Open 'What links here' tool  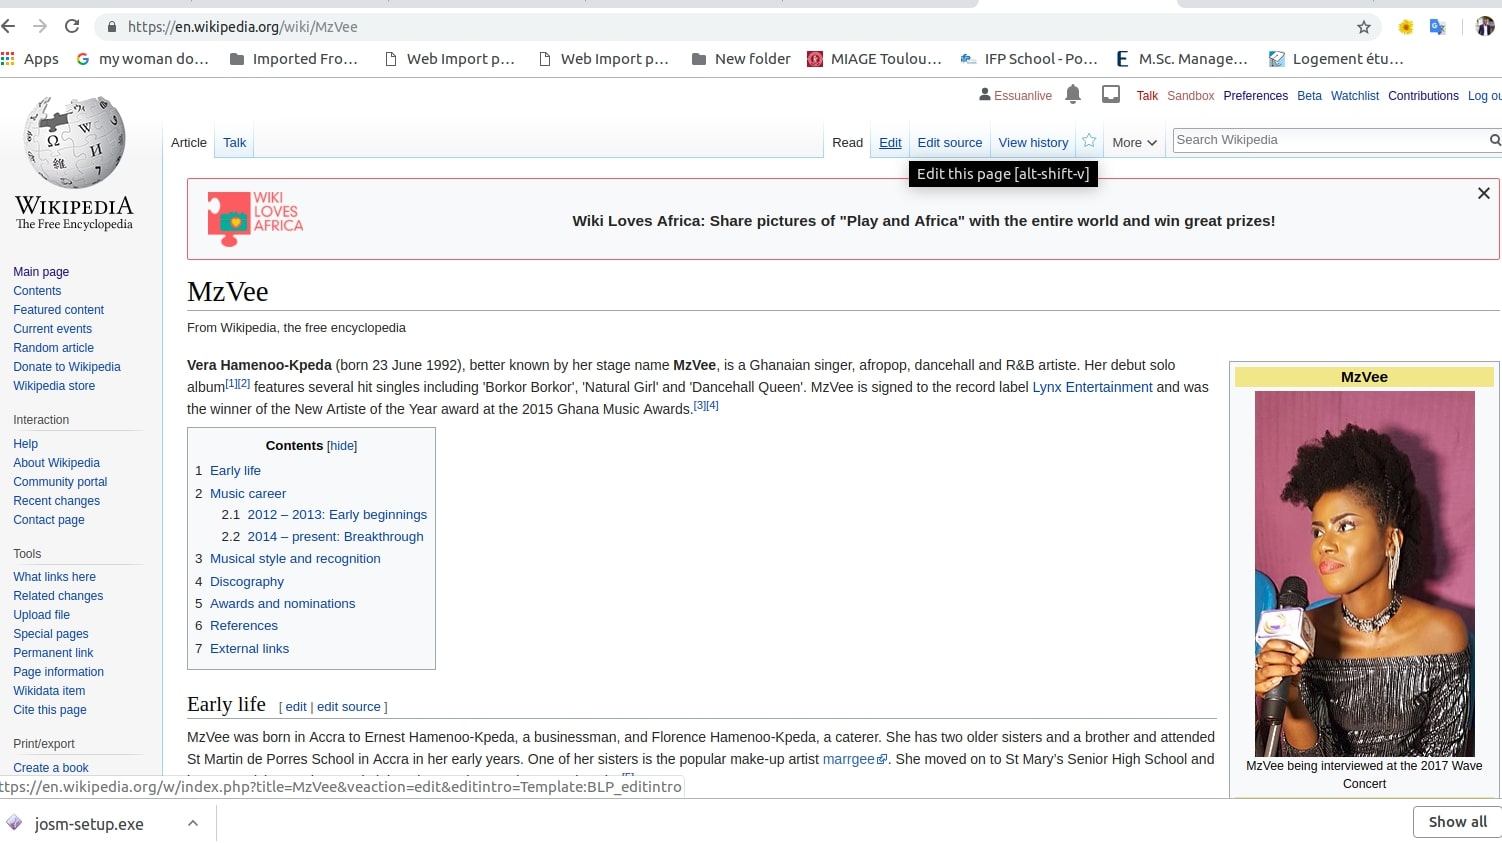point(54,577)
